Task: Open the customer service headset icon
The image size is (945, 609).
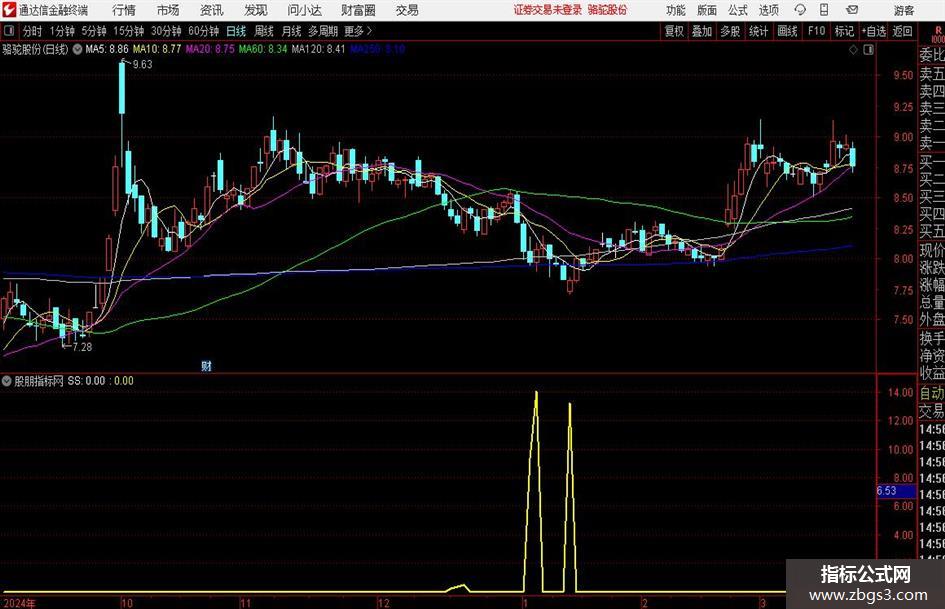Action: [800, 10]
